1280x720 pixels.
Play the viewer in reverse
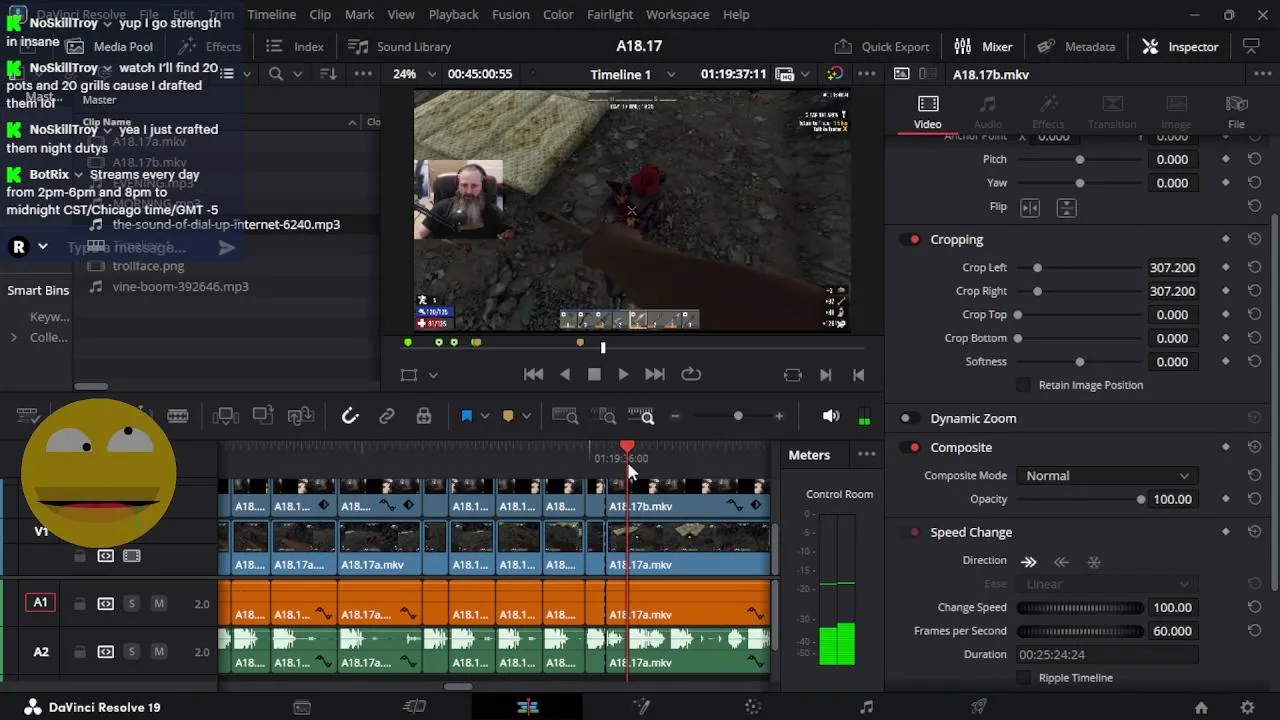point(565,374)
